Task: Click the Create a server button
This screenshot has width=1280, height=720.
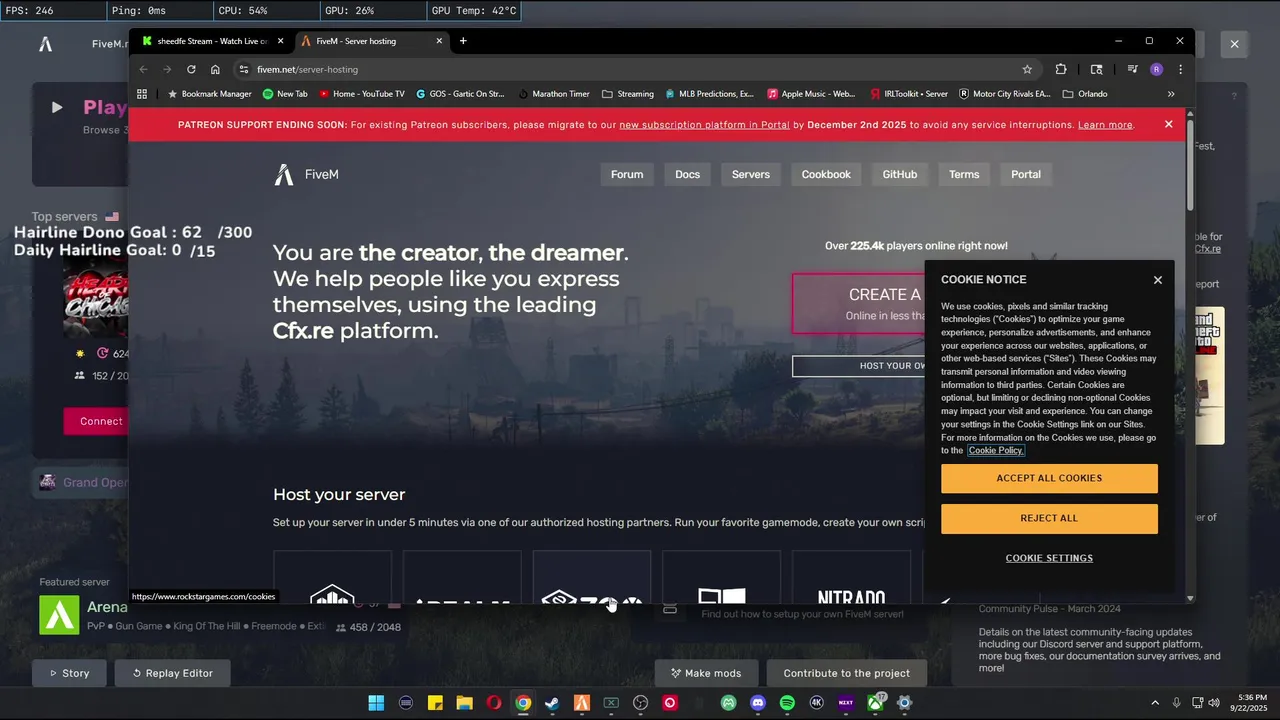Action: pos(858,303)
